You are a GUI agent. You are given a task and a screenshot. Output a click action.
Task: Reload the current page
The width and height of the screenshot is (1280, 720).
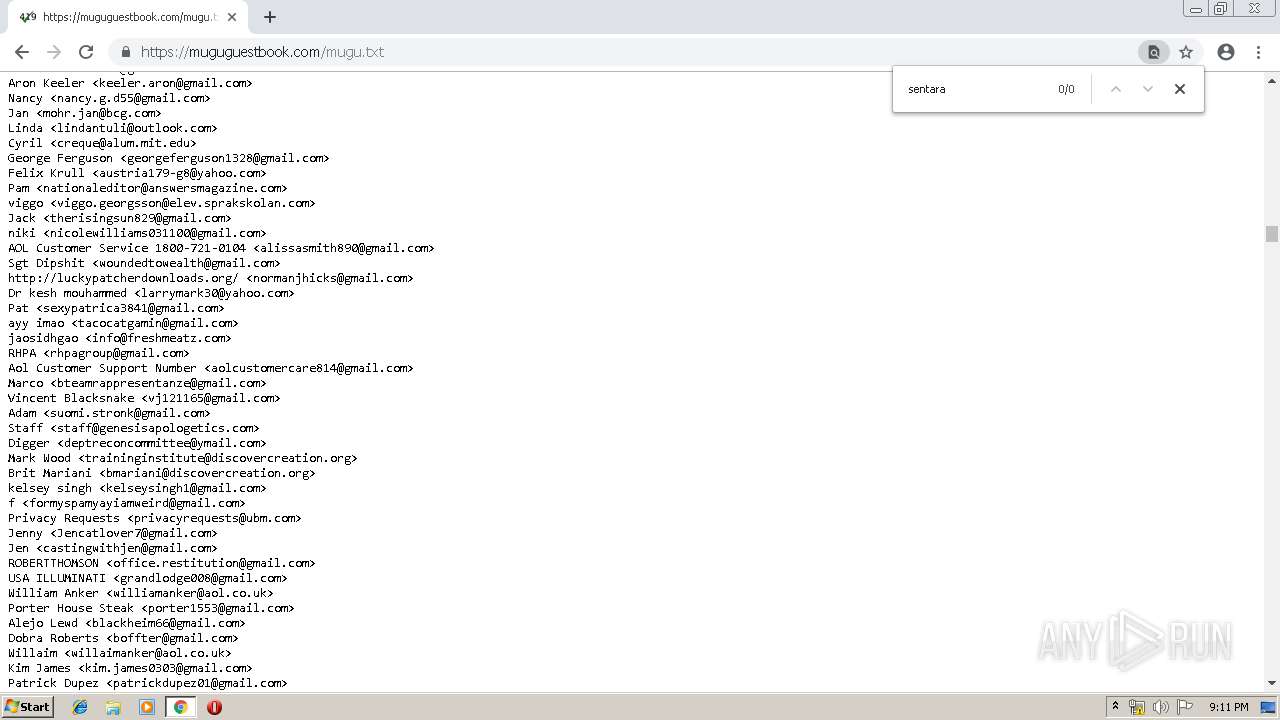(86, 52)
